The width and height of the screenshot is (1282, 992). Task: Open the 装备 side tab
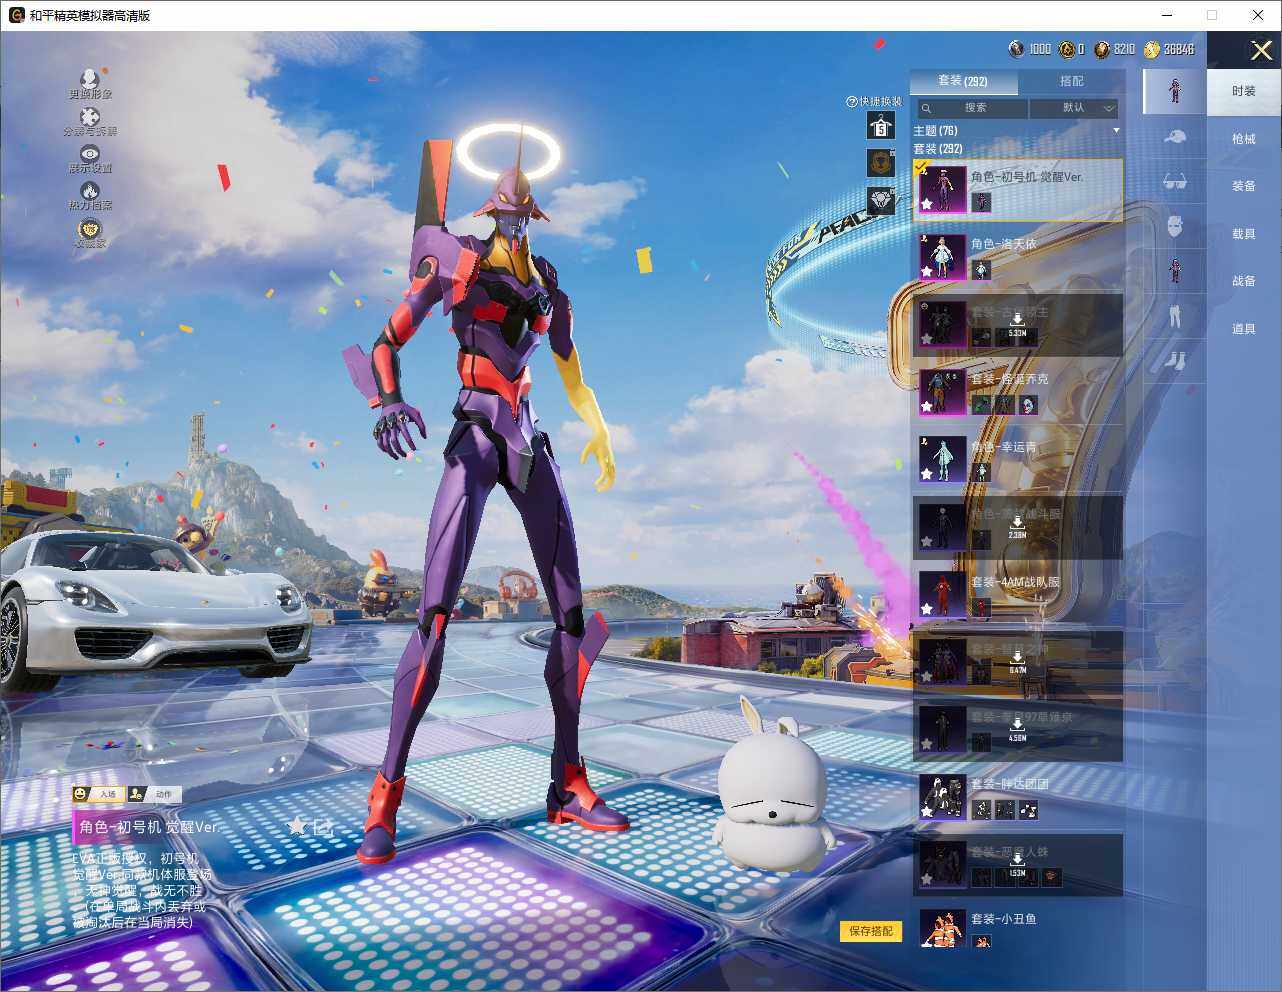pyautogui.click(x=1244, y=186)
